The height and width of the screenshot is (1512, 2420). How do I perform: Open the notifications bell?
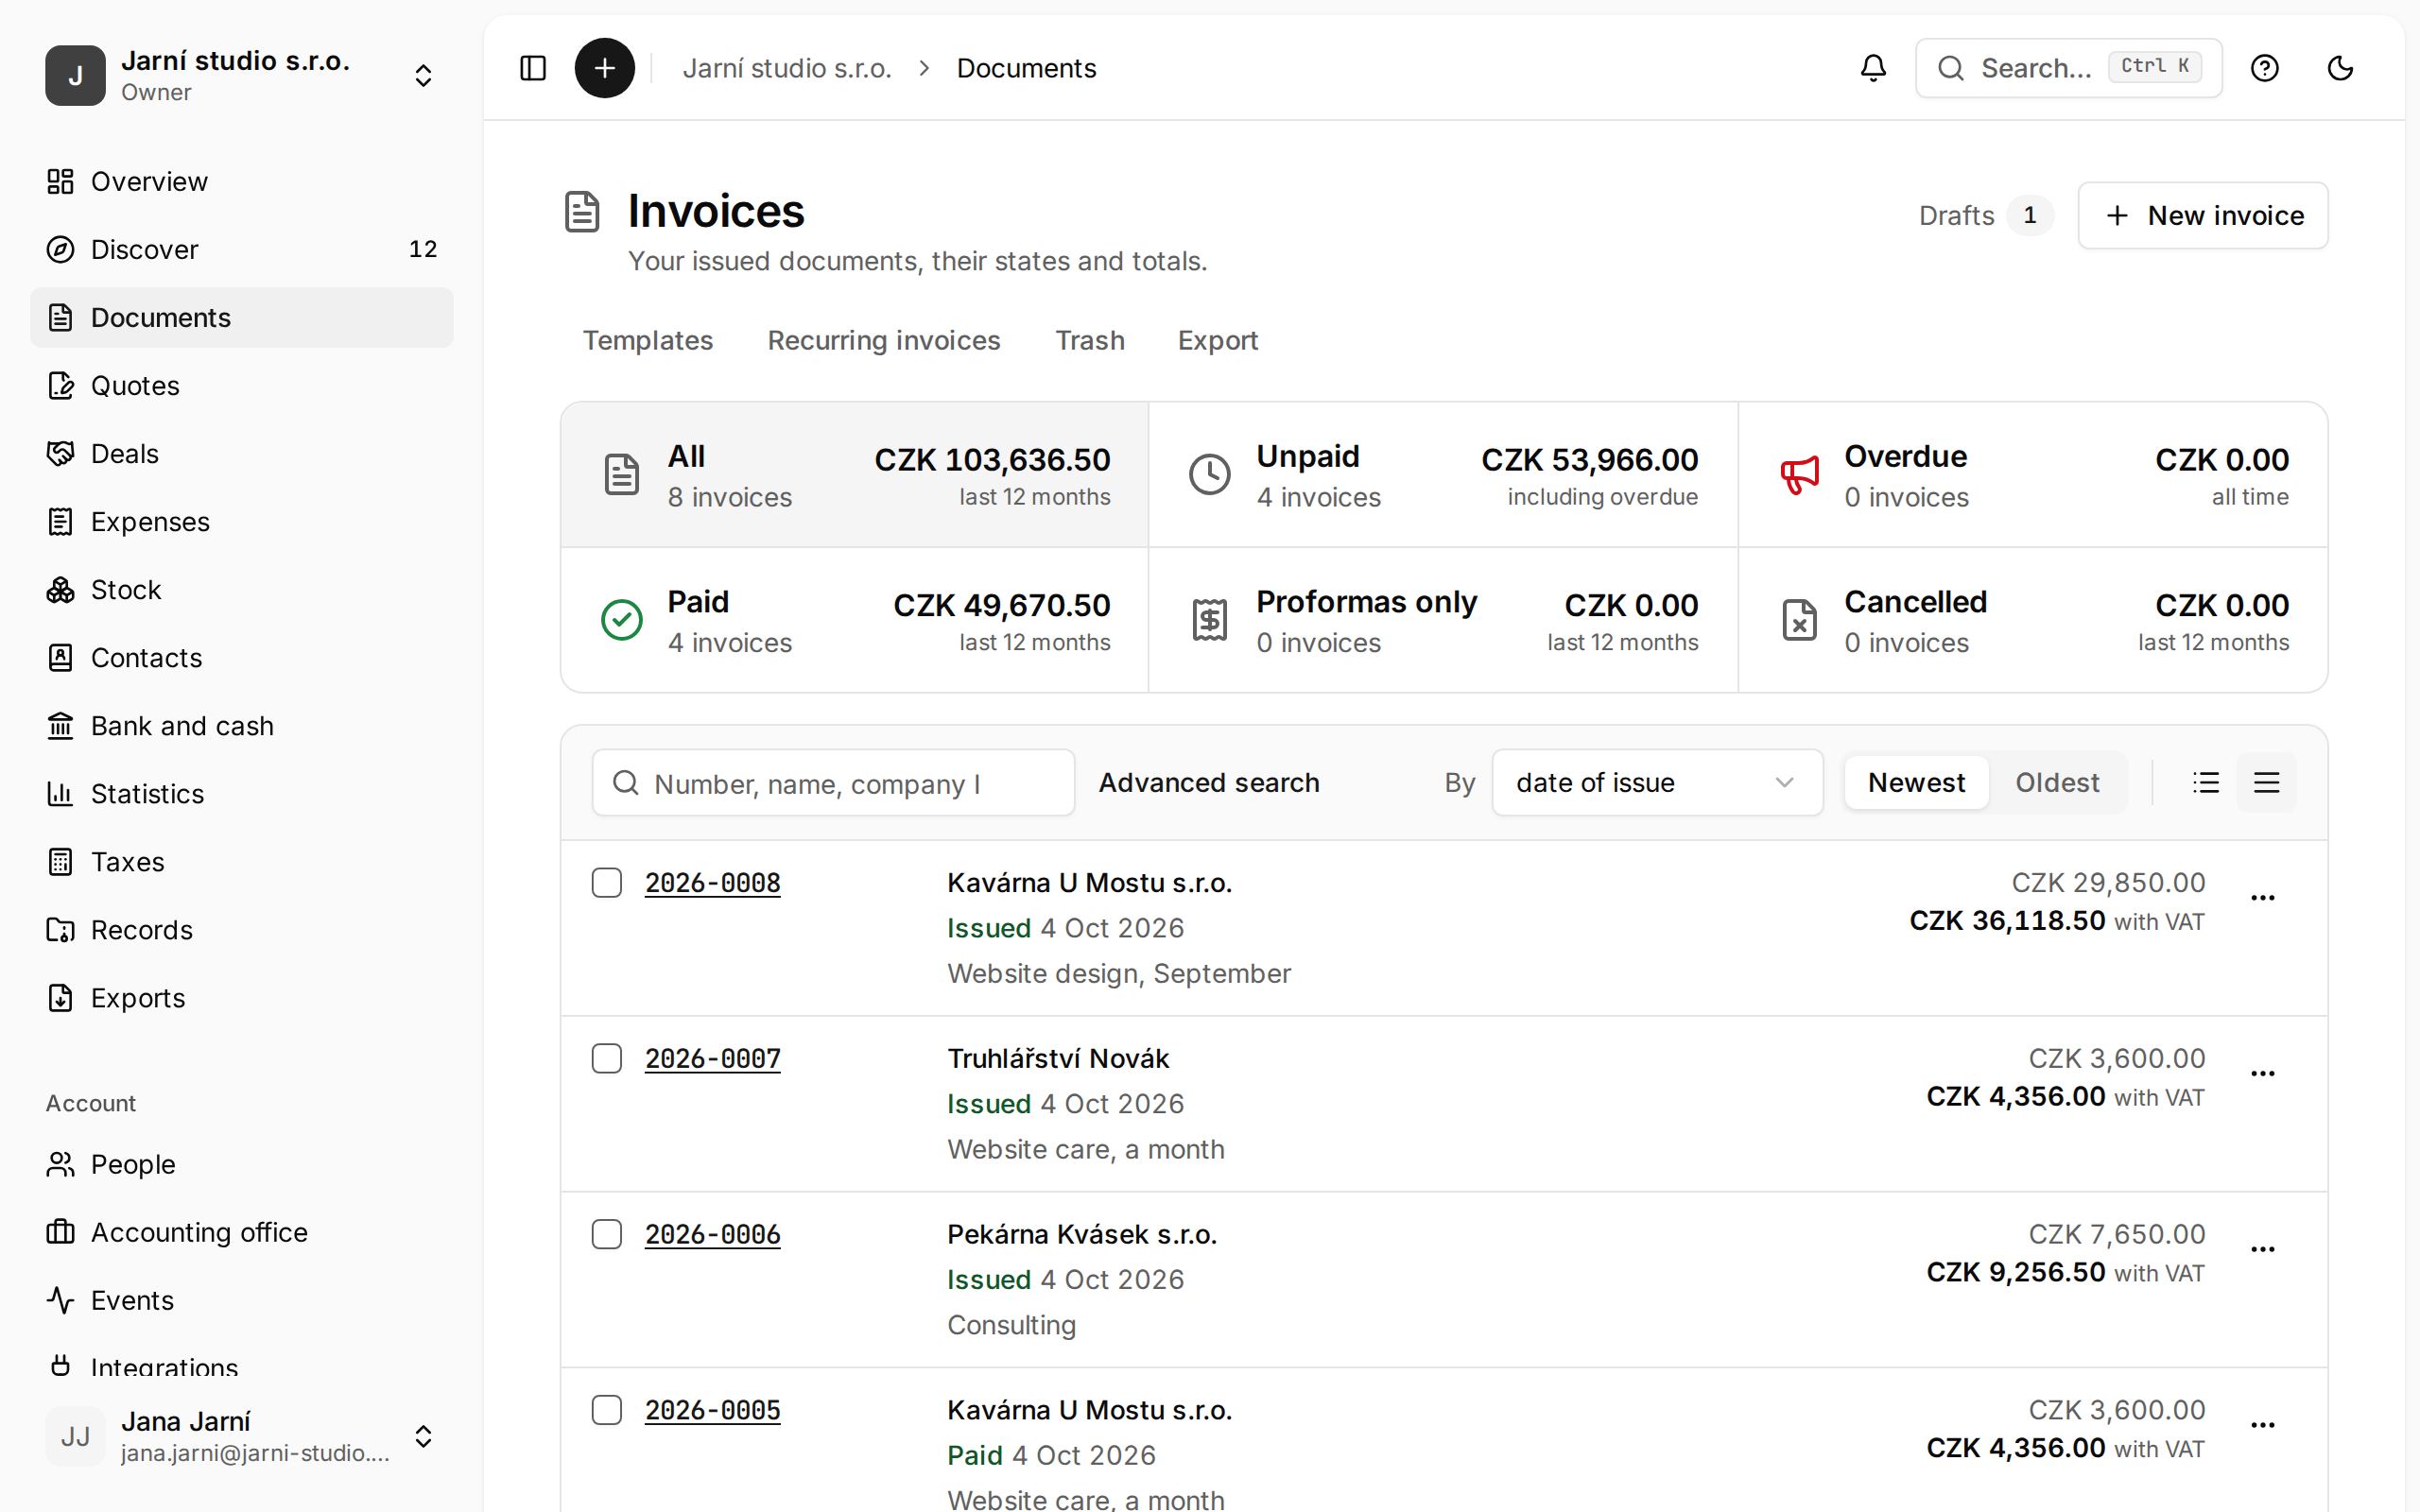(1873, 68)
